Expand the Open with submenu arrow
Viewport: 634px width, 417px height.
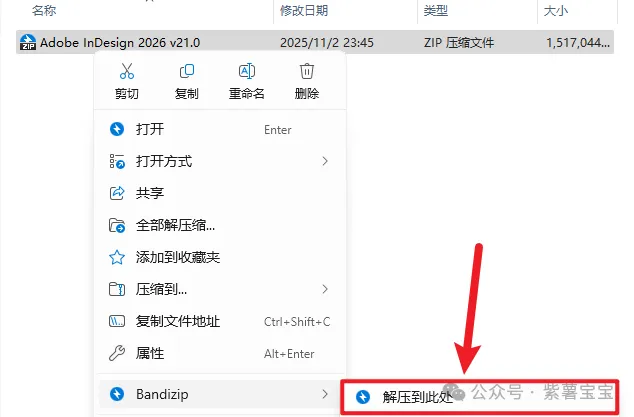pyautogui.click(x=325, y=161)
